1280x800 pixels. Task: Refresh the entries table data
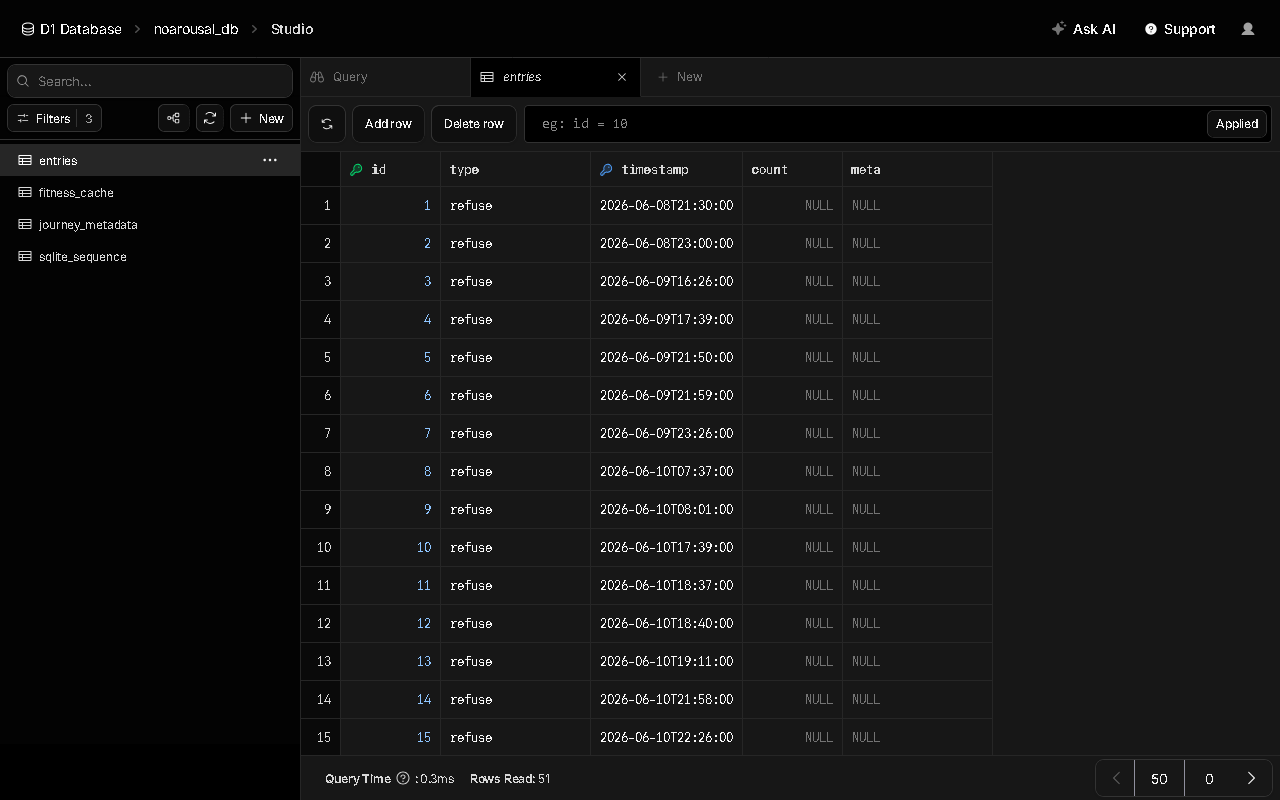pos(327,124)
